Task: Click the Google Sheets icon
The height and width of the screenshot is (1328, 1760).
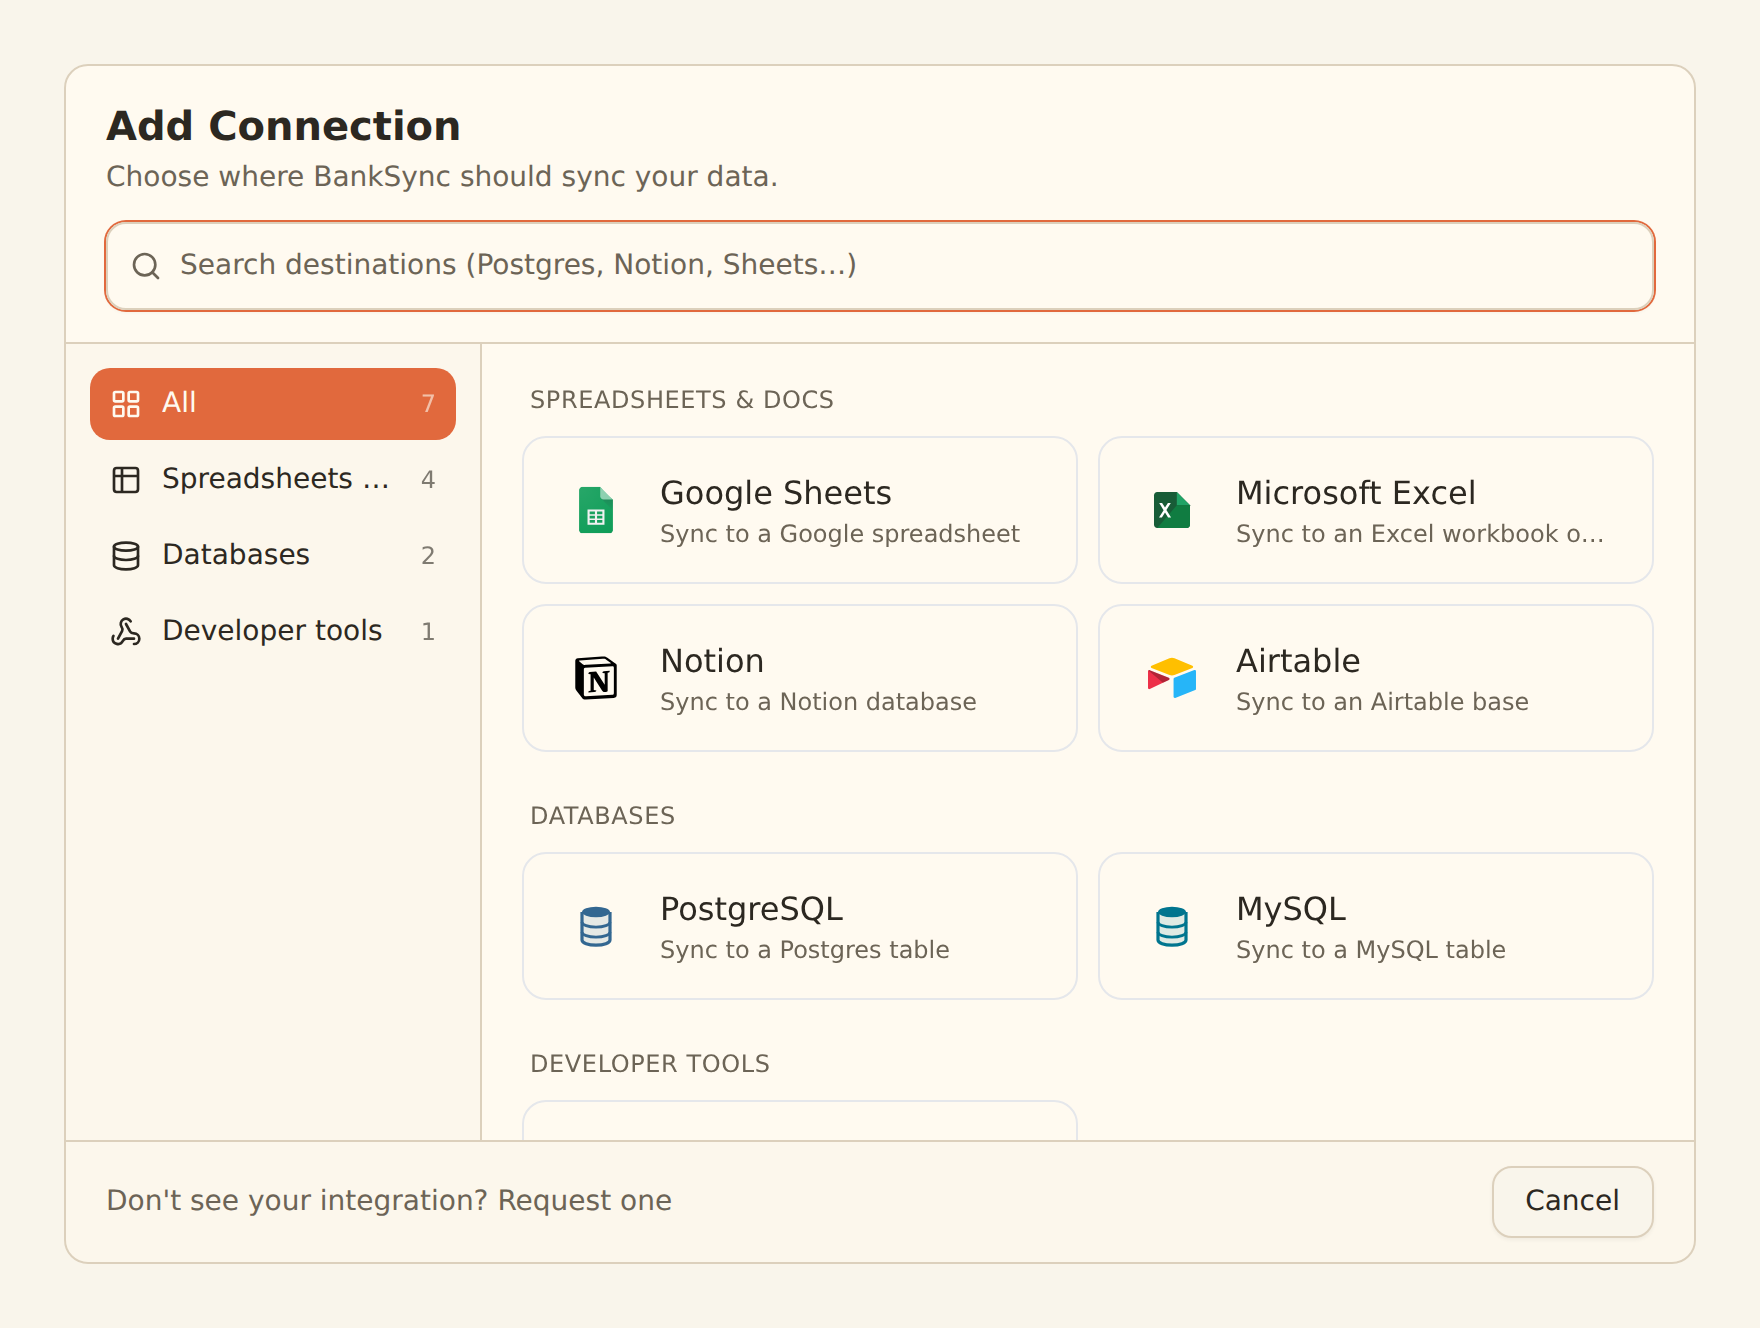Action: [596, 510]
